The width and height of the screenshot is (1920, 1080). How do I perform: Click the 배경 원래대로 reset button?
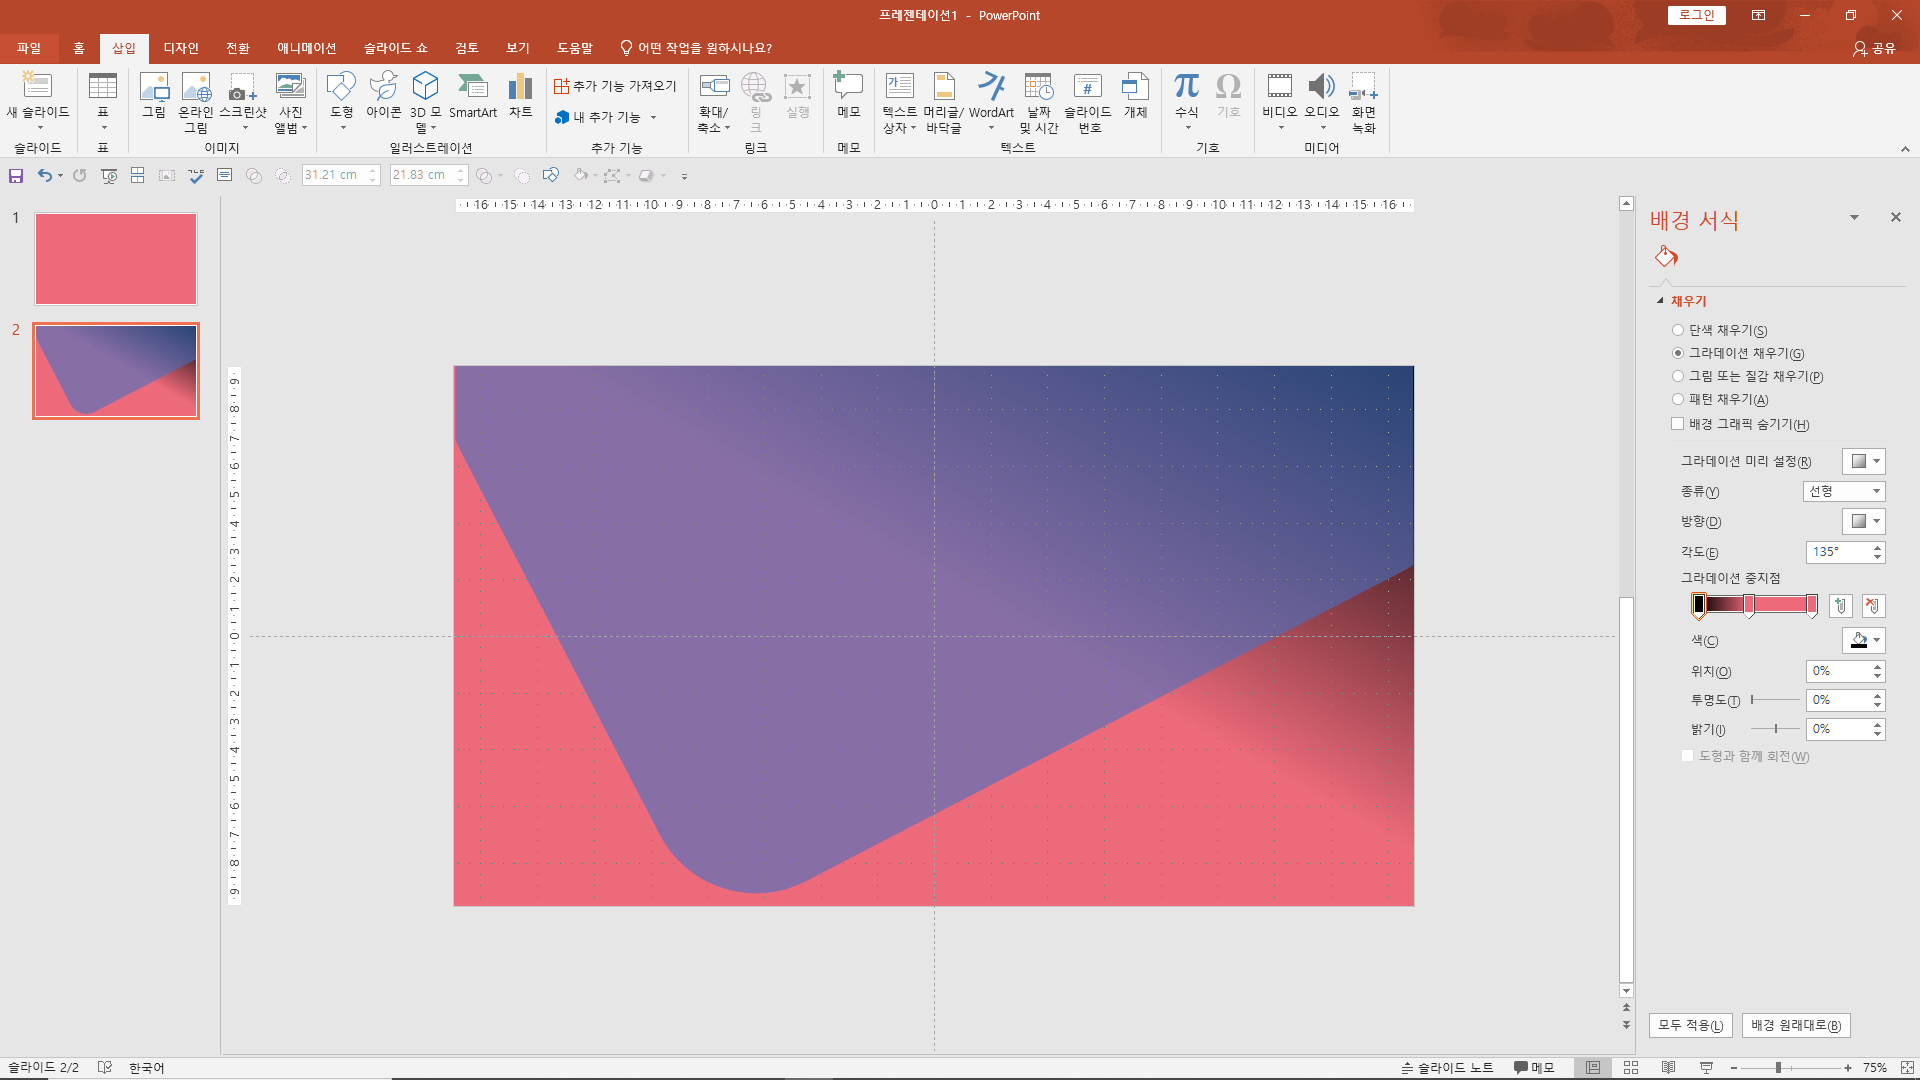[1795, 1025]
